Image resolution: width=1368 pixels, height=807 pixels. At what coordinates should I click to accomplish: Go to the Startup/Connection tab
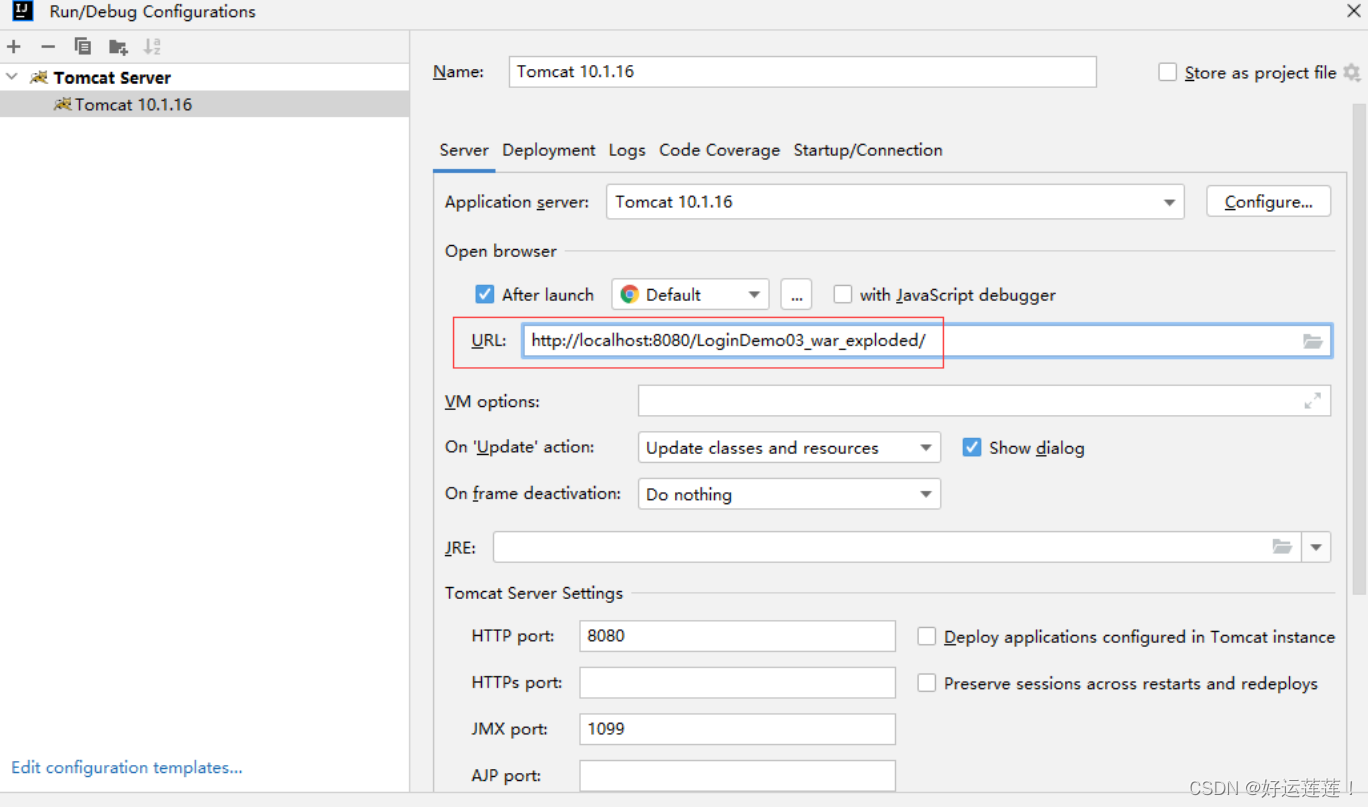point(868,150)
